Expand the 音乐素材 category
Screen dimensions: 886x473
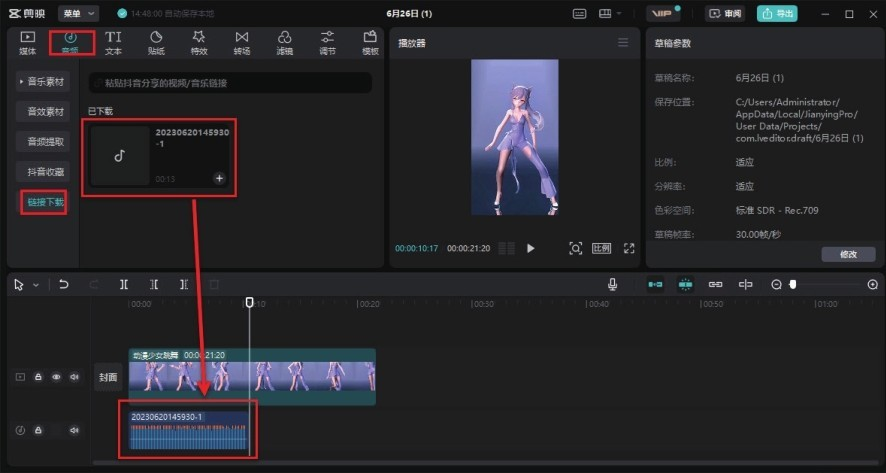(43, 82)
